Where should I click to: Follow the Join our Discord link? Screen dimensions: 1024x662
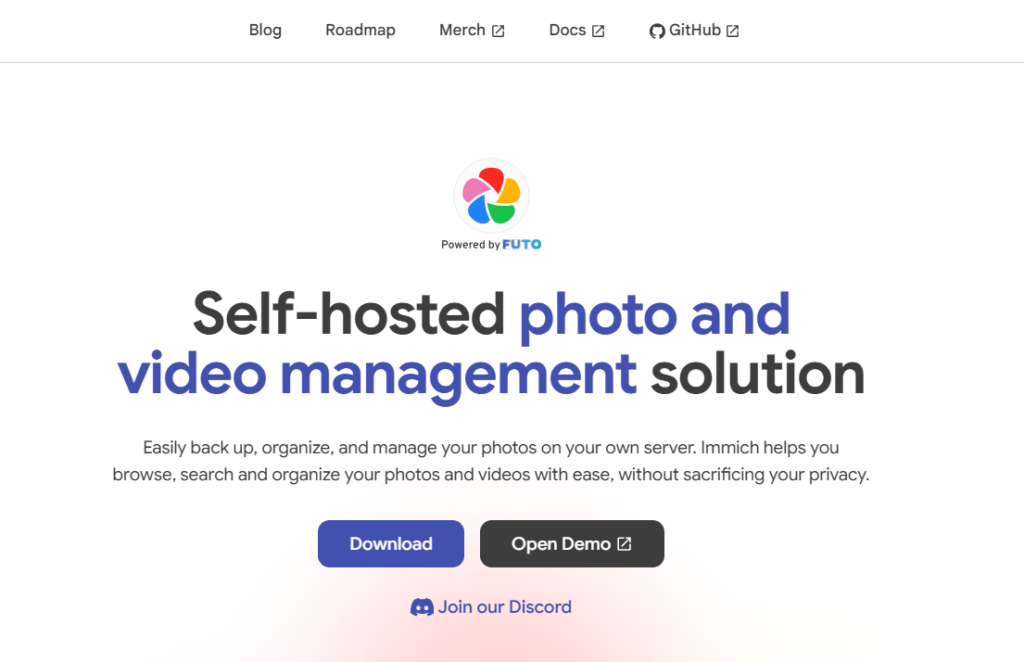pos(491,607)
